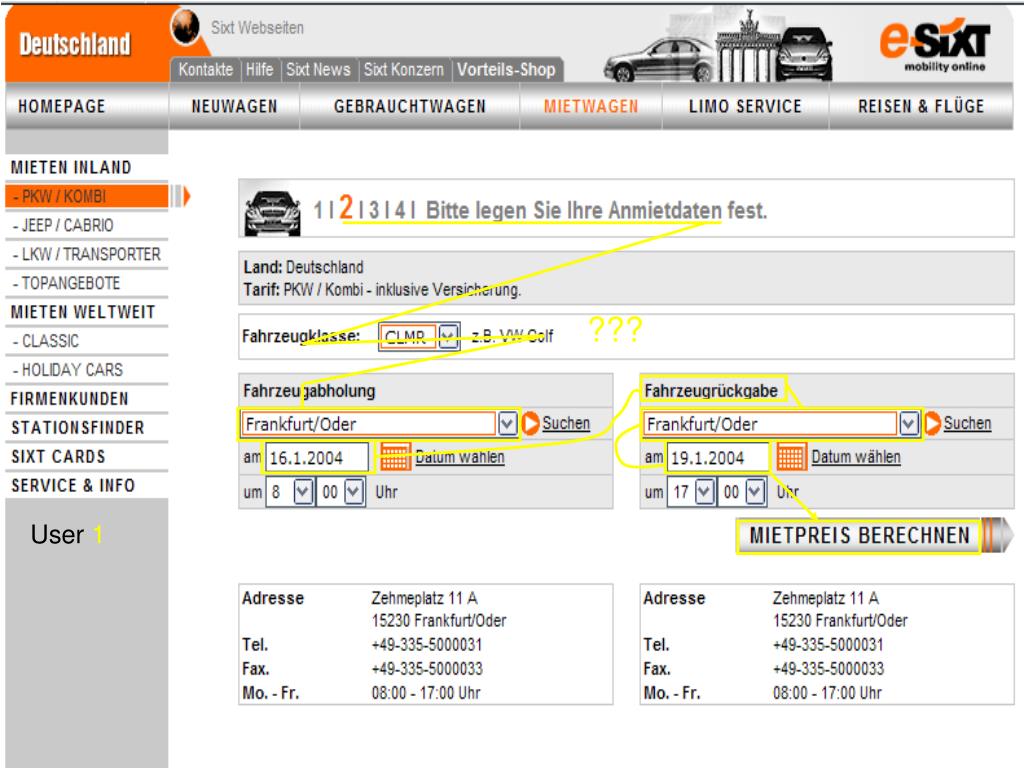Click the globe icon beside Sixt Webseiten
This screenshot has width=1024, height=768.
tap(185, 27)
